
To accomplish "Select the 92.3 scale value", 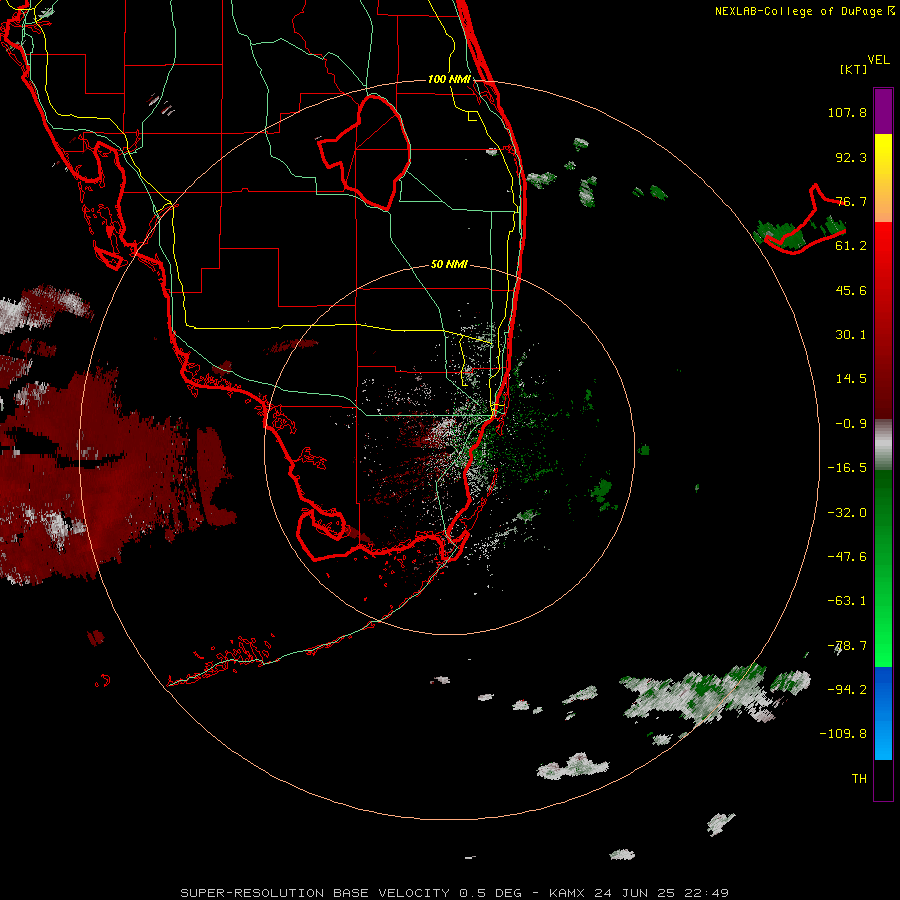I will coord(851,157).
